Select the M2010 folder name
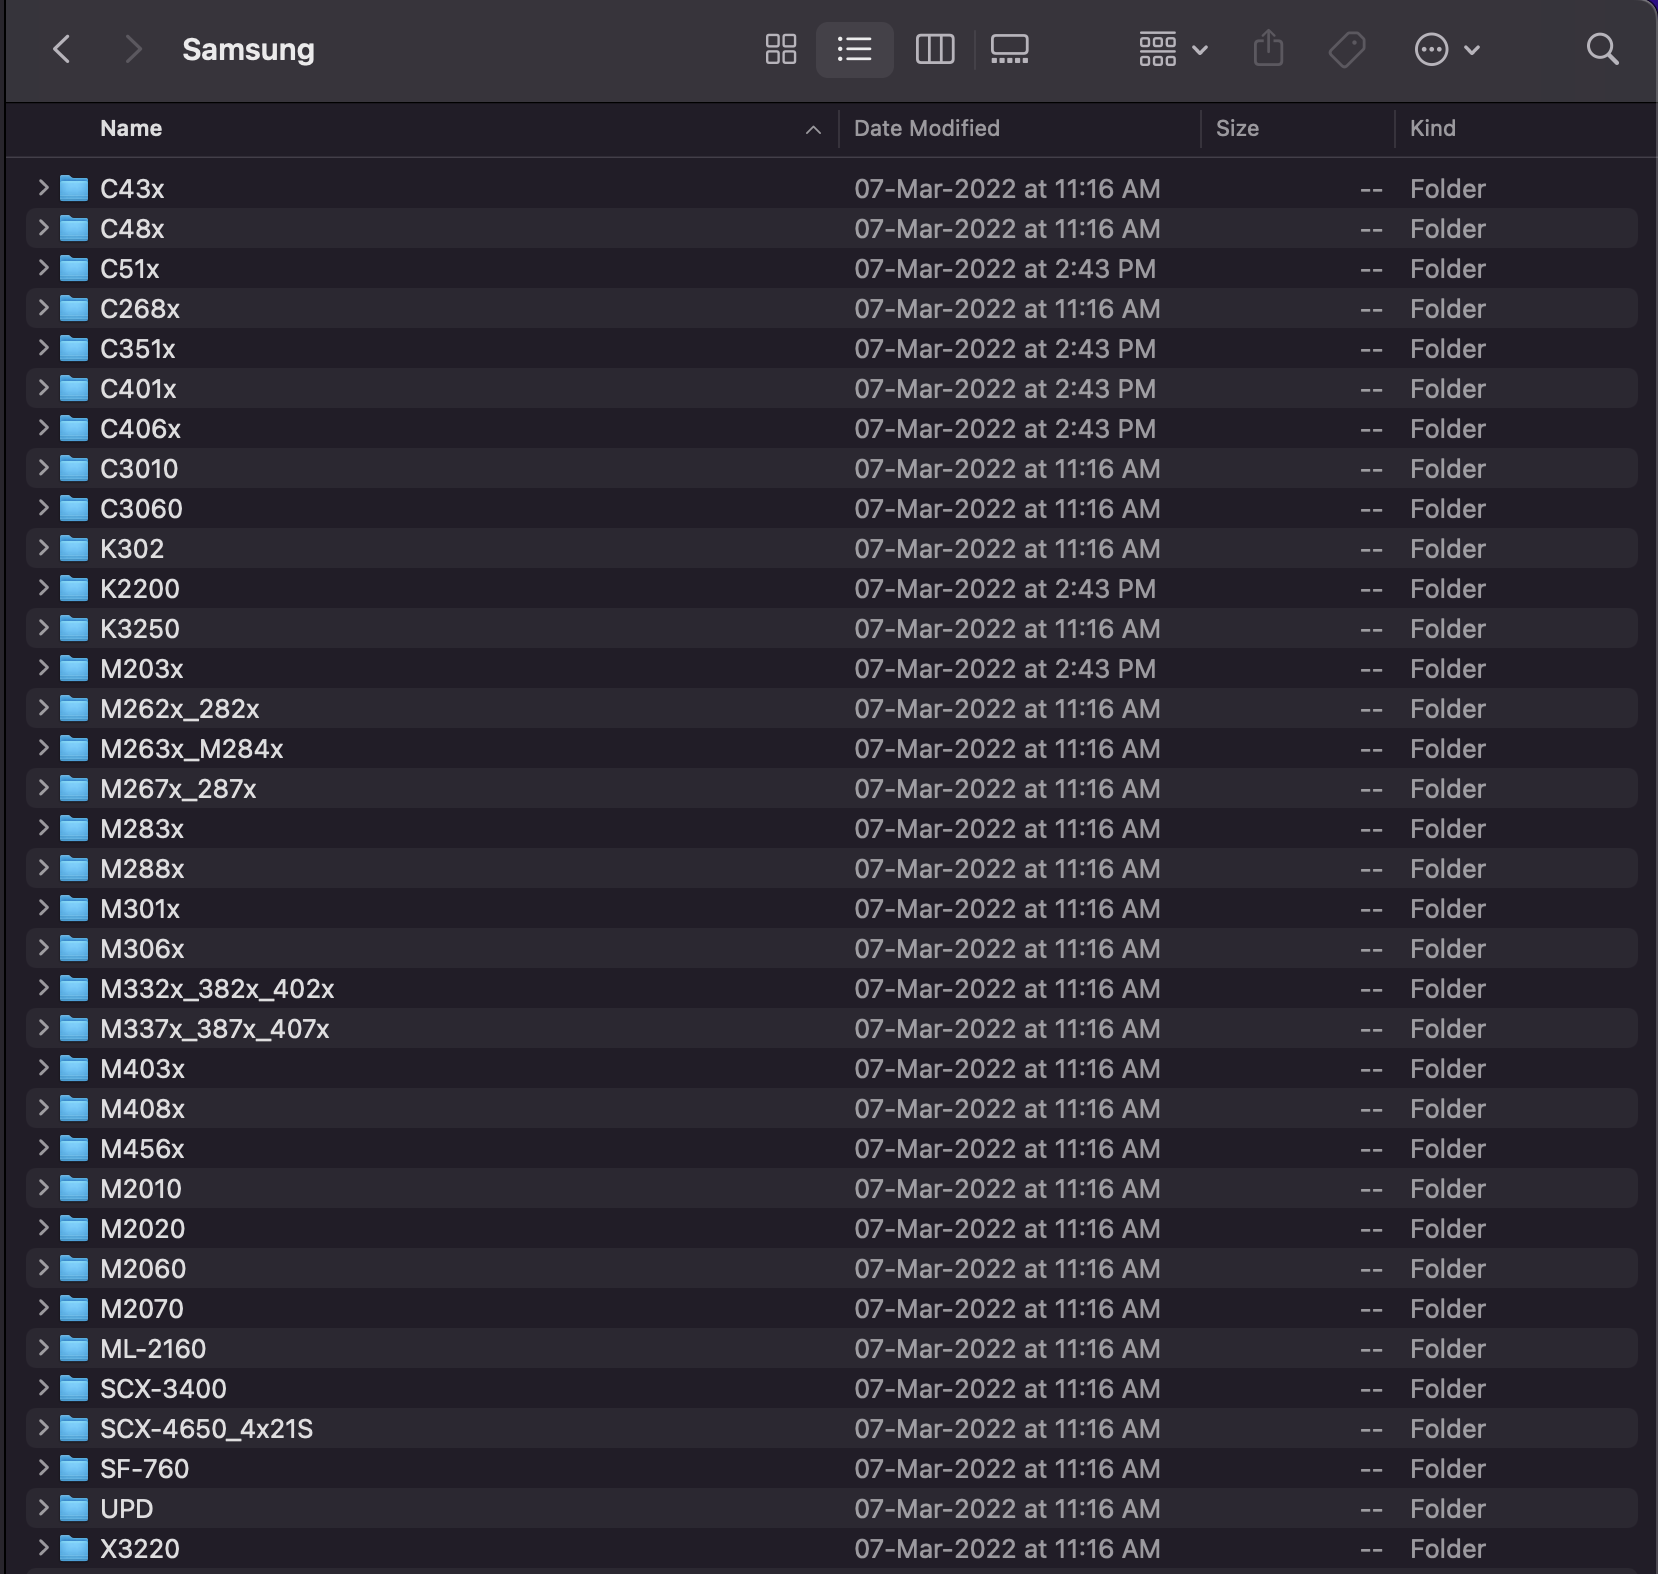This screenshot has height=1574, width=1658. point(141,1189)
